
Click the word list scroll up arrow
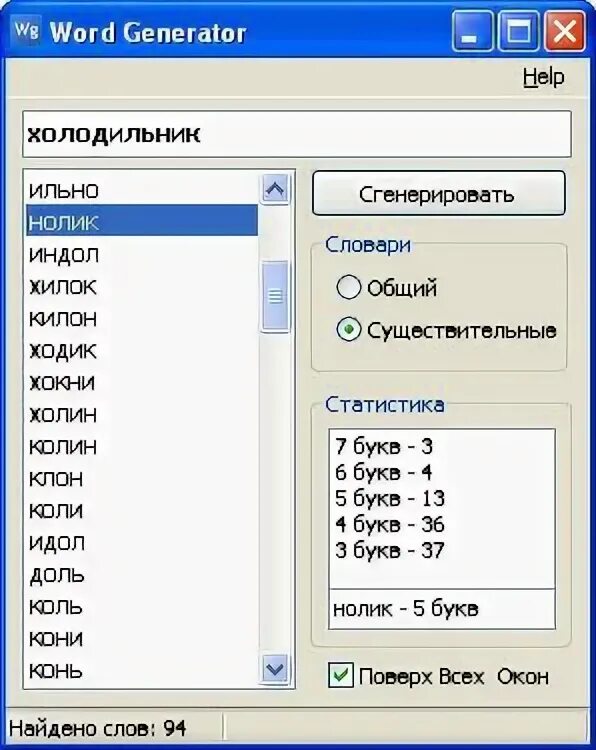[x=275, y=189]
